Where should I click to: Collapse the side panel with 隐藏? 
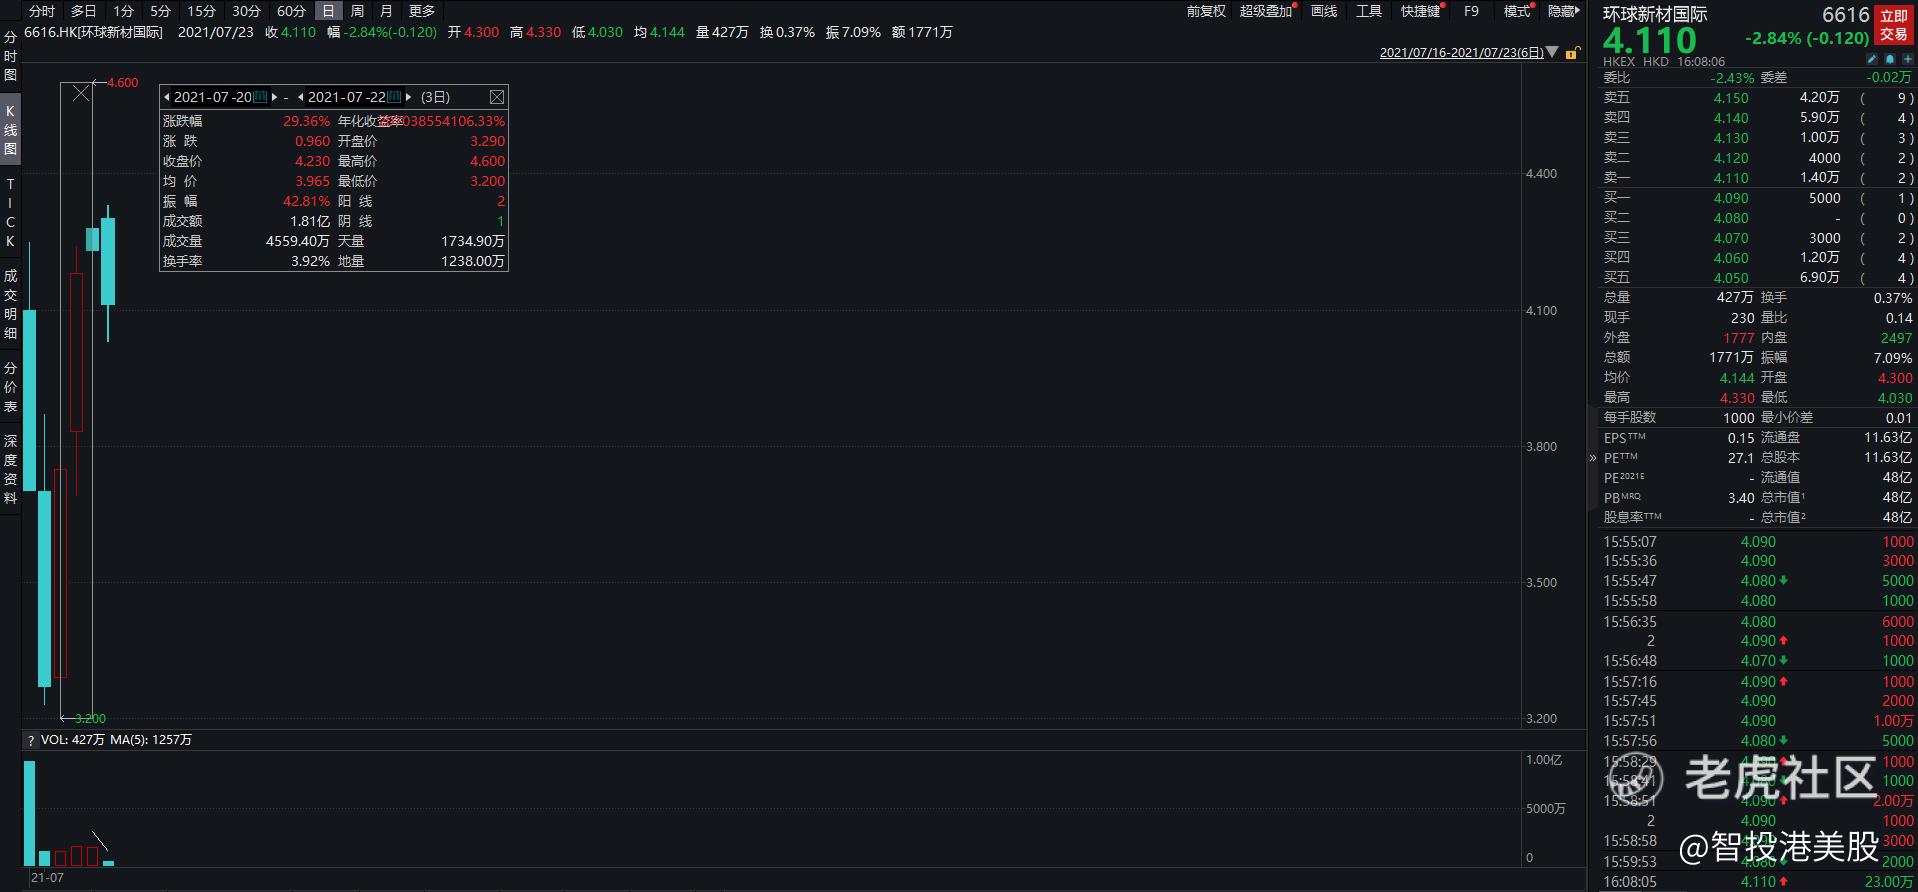tap(1562, 11)
